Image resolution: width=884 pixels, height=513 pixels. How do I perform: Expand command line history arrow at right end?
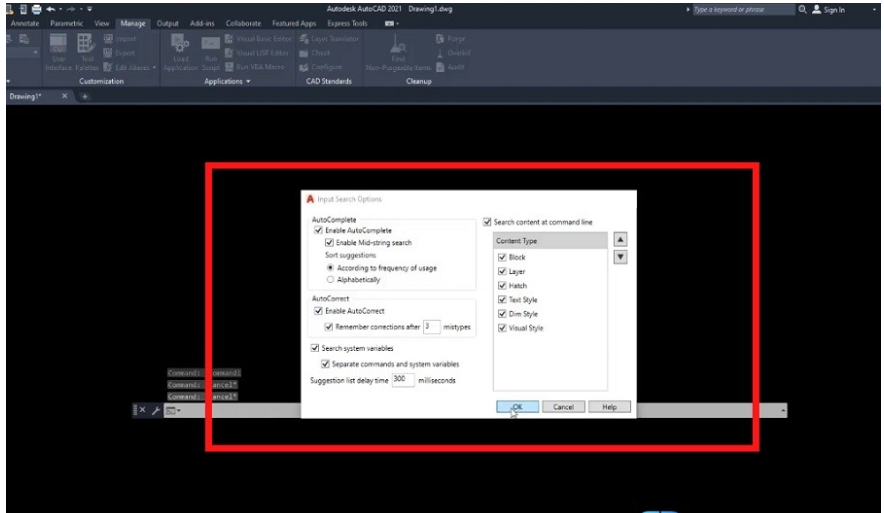pyautogui.click(x=783, y=411)
